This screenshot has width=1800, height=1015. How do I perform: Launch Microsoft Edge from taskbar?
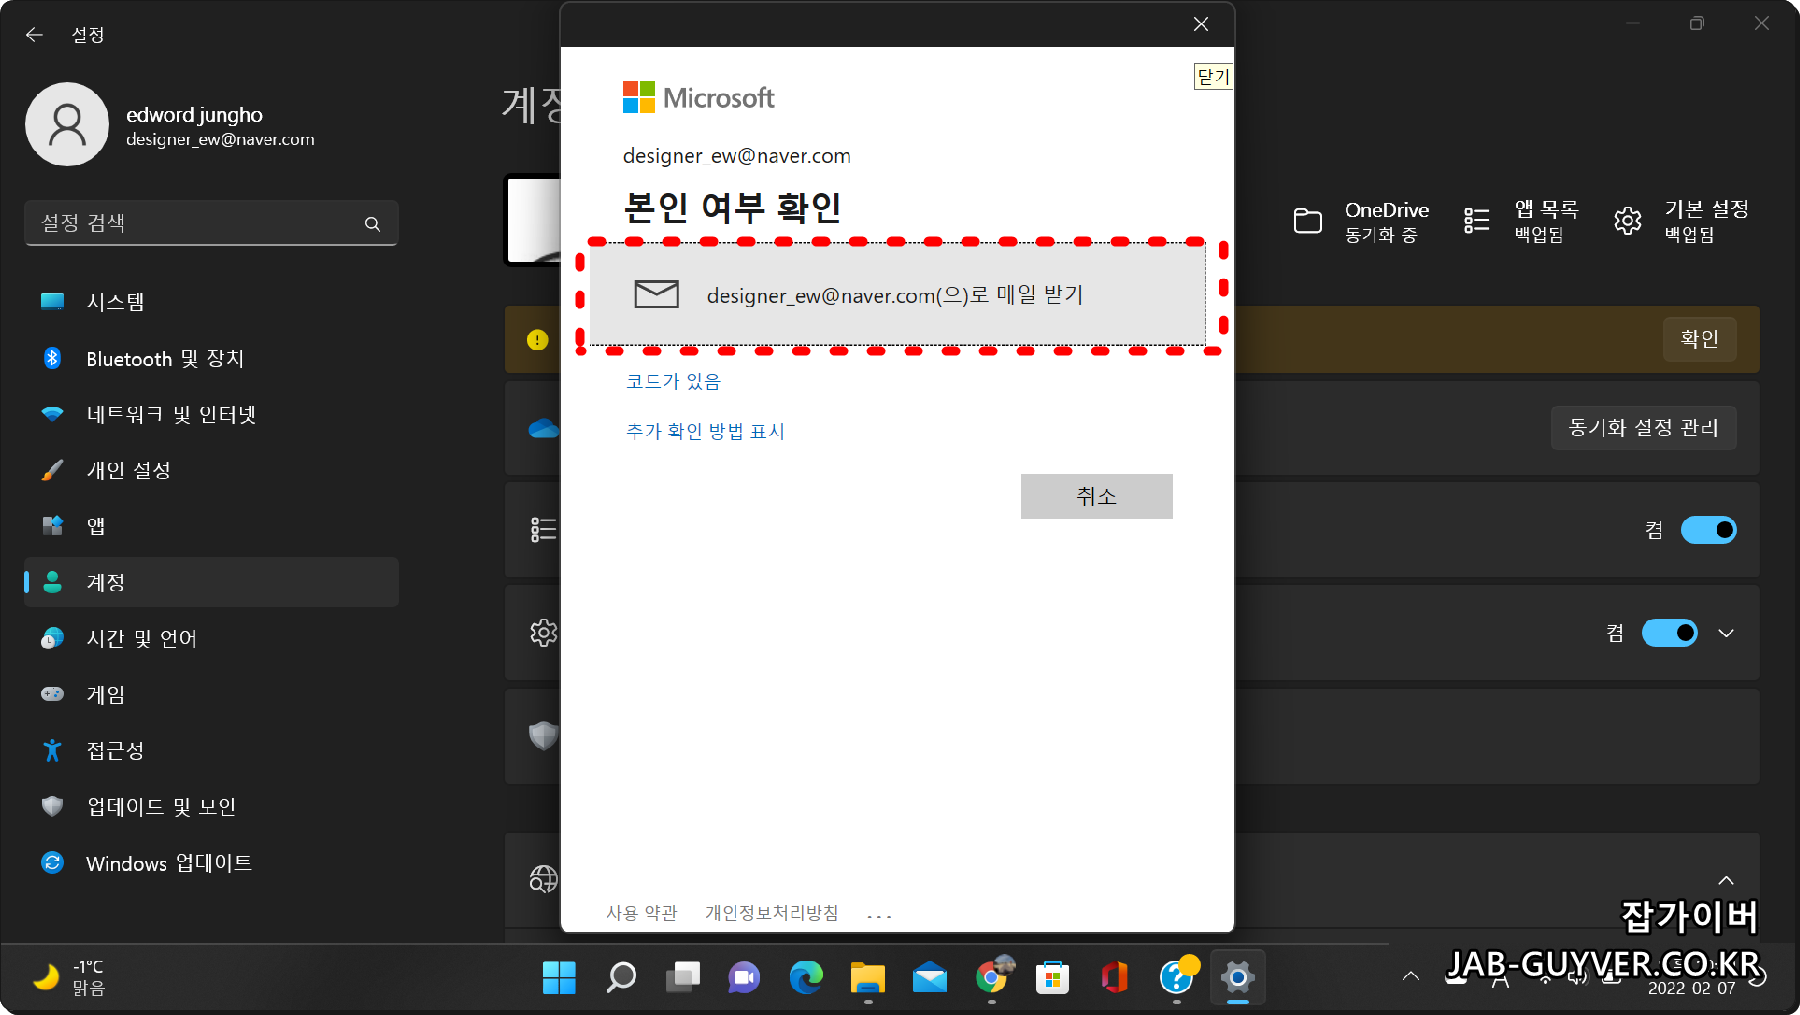(x=806, y=977)
